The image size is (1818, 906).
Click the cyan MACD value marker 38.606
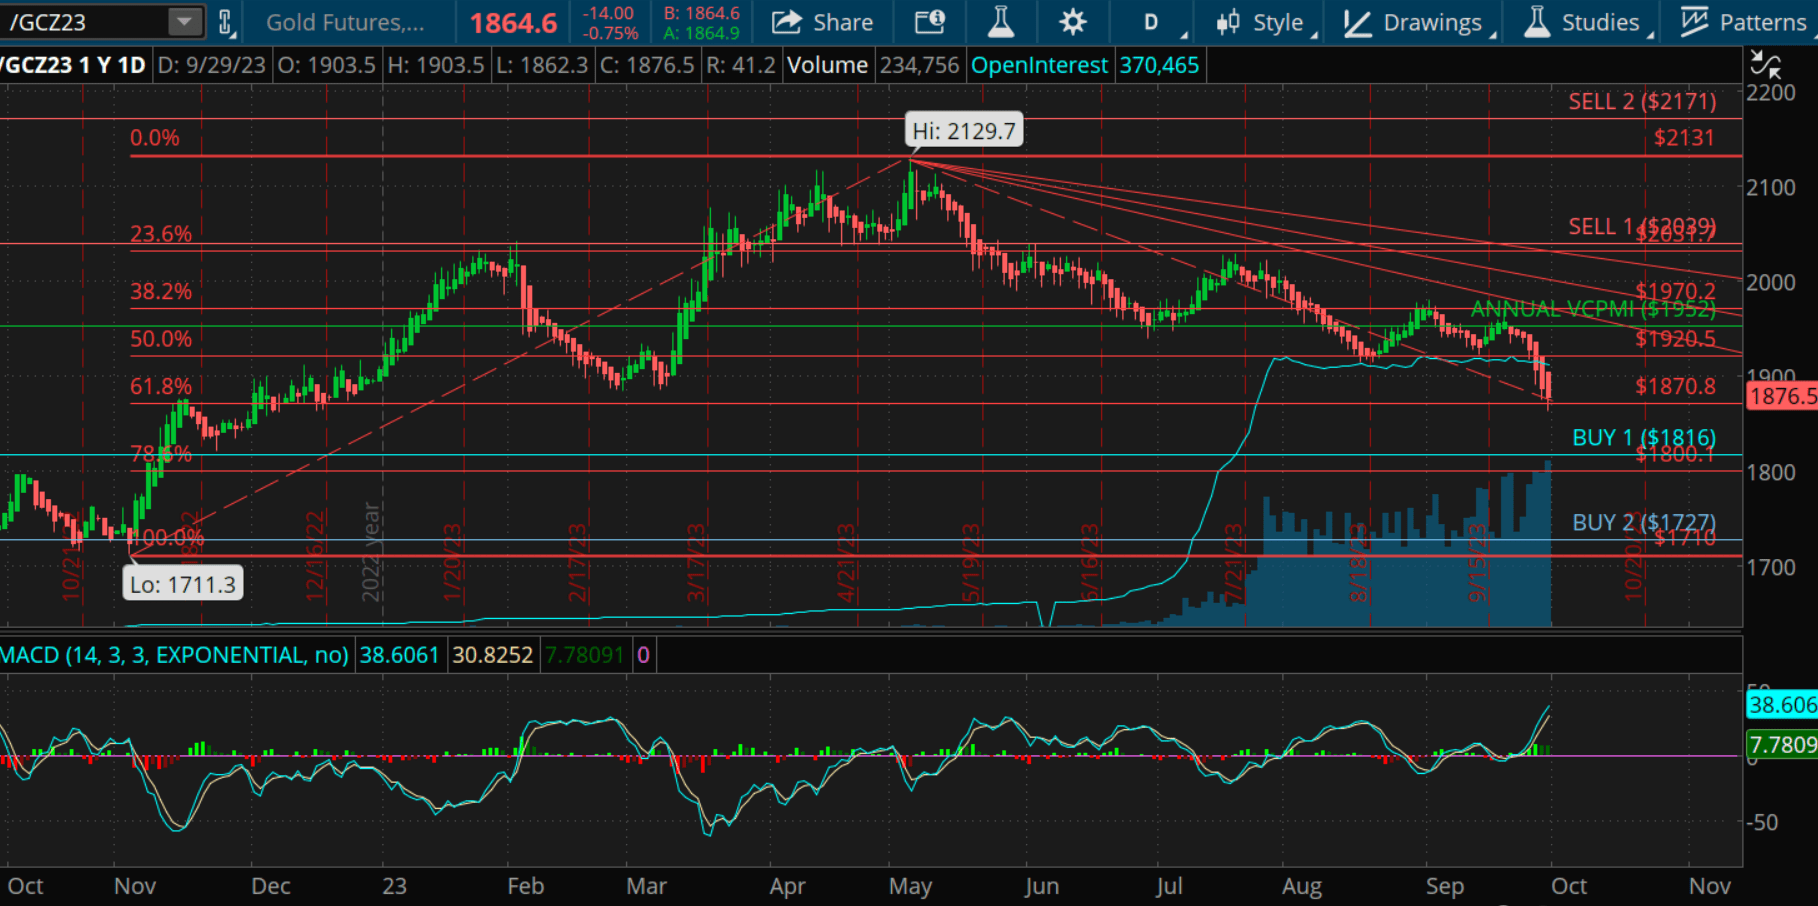(x=1782, y=705)
